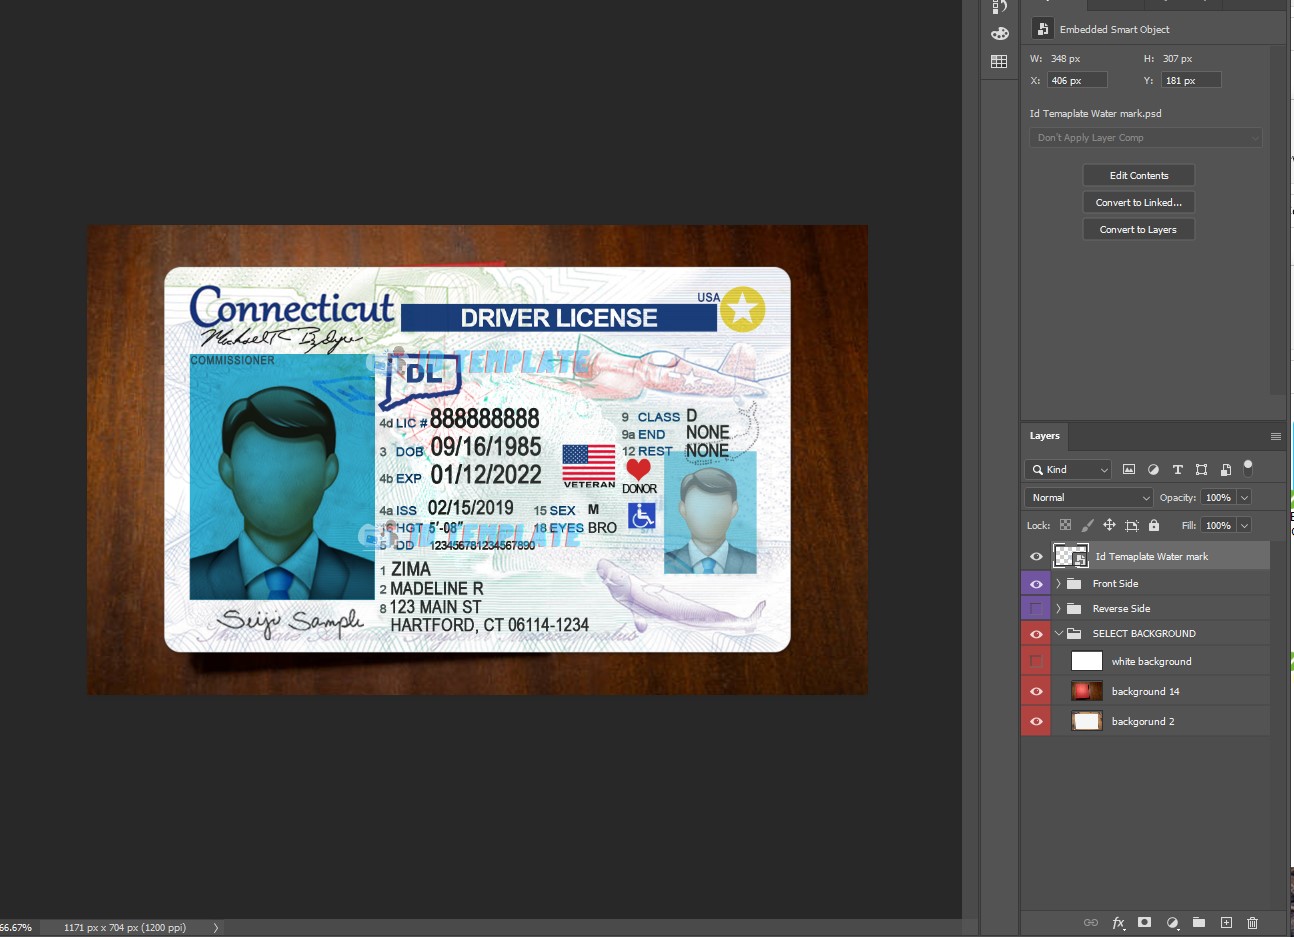Create a new layer

tap(1226, 923)
